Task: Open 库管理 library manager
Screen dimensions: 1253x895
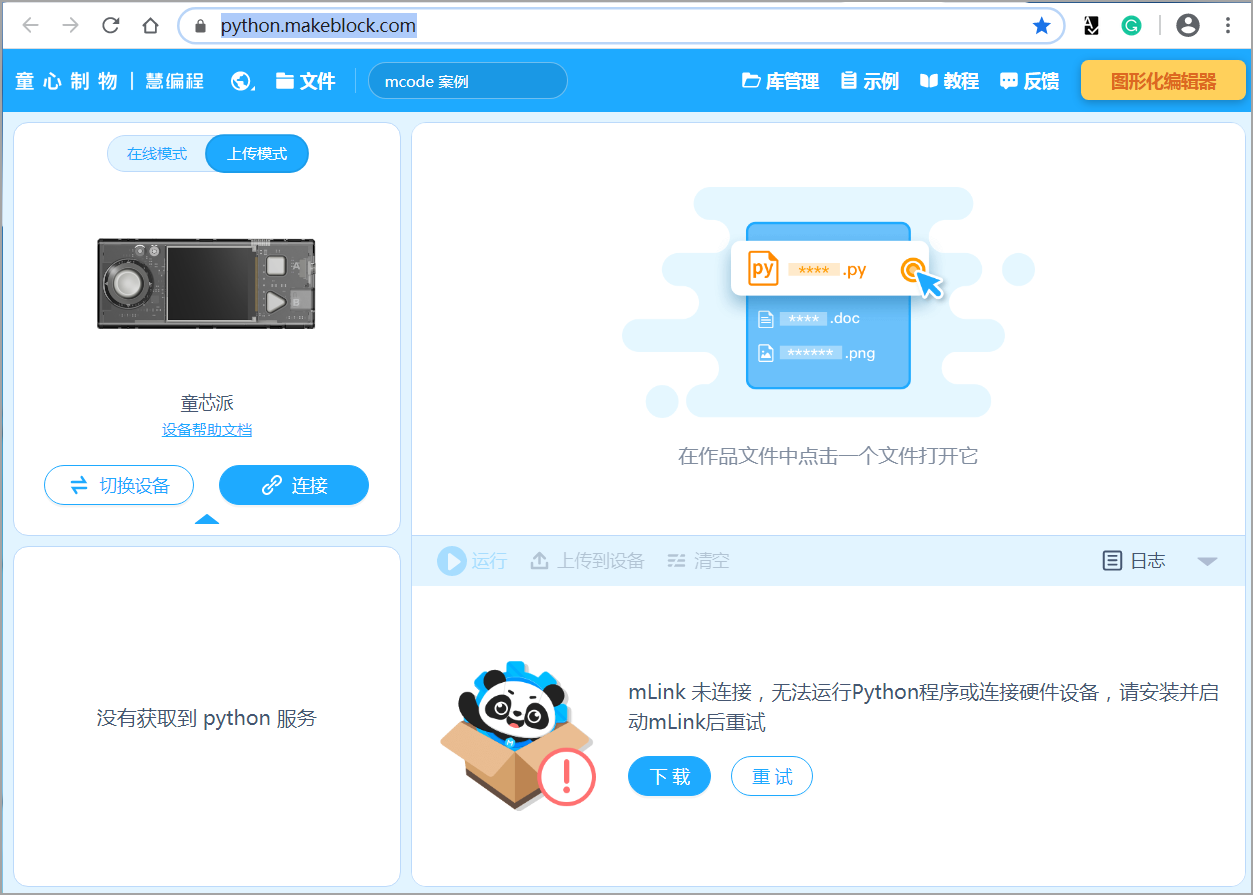Action: [780, 81]
